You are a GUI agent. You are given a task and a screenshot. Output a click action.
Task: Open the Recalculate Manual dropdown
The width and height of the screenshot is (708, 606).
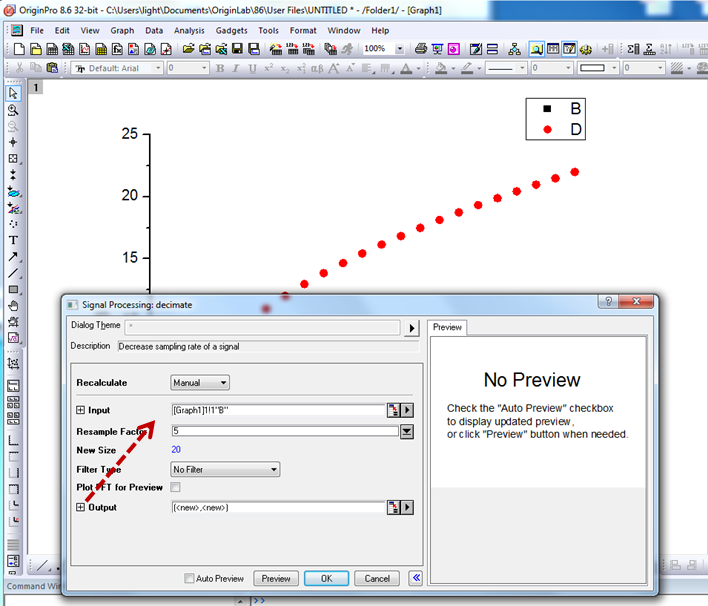[x=200, y=382]
